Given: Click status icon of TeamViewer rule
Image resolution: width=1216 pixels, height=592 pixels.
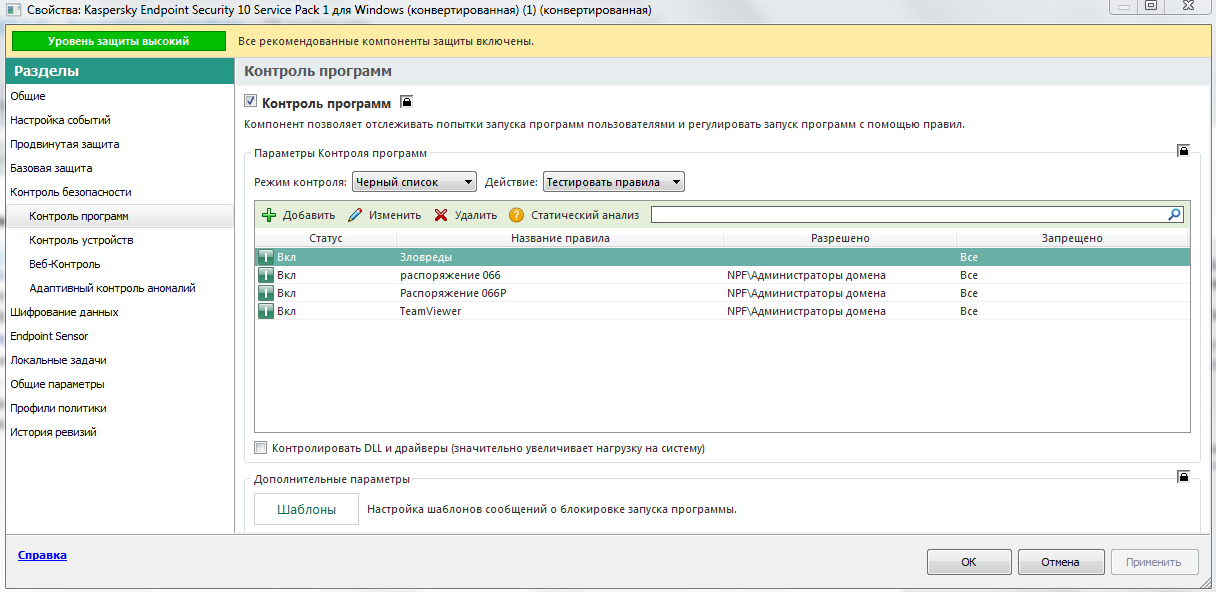Looking at the screenshot, I should (266, 311).
